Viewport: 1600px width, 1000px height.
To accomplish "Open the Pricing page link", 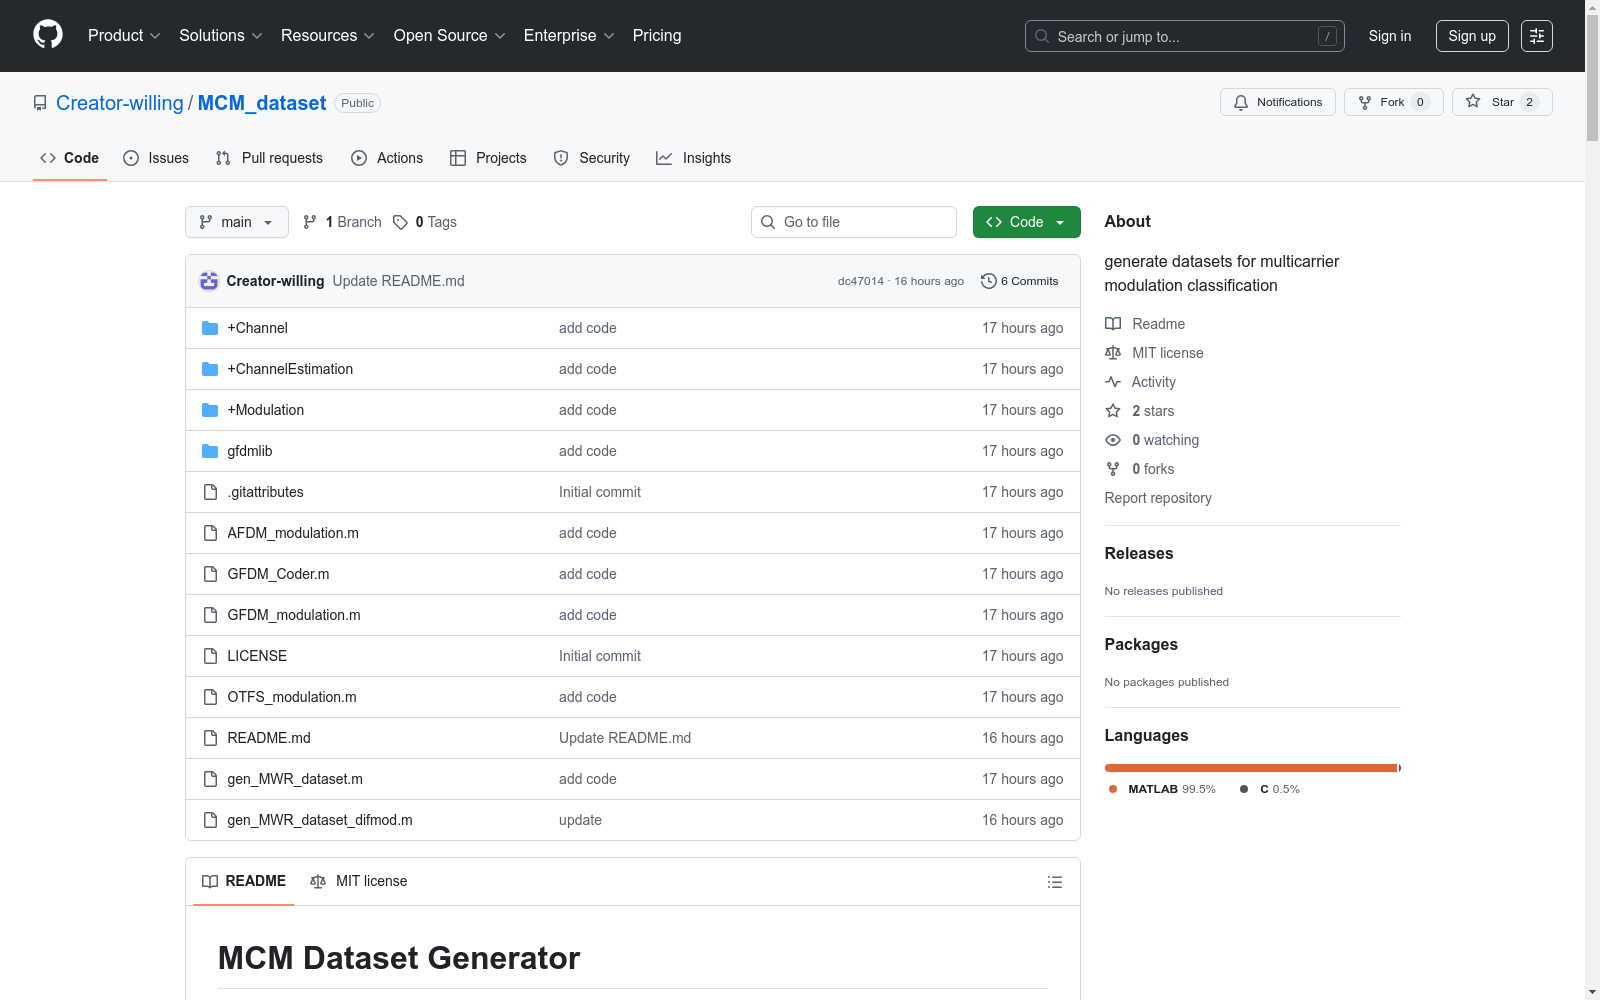I will (x=657, y=36).
